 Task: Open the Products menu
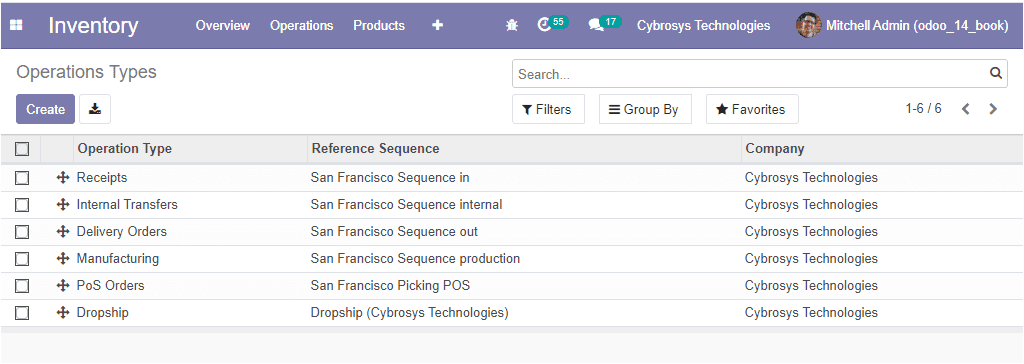[379, 25]
